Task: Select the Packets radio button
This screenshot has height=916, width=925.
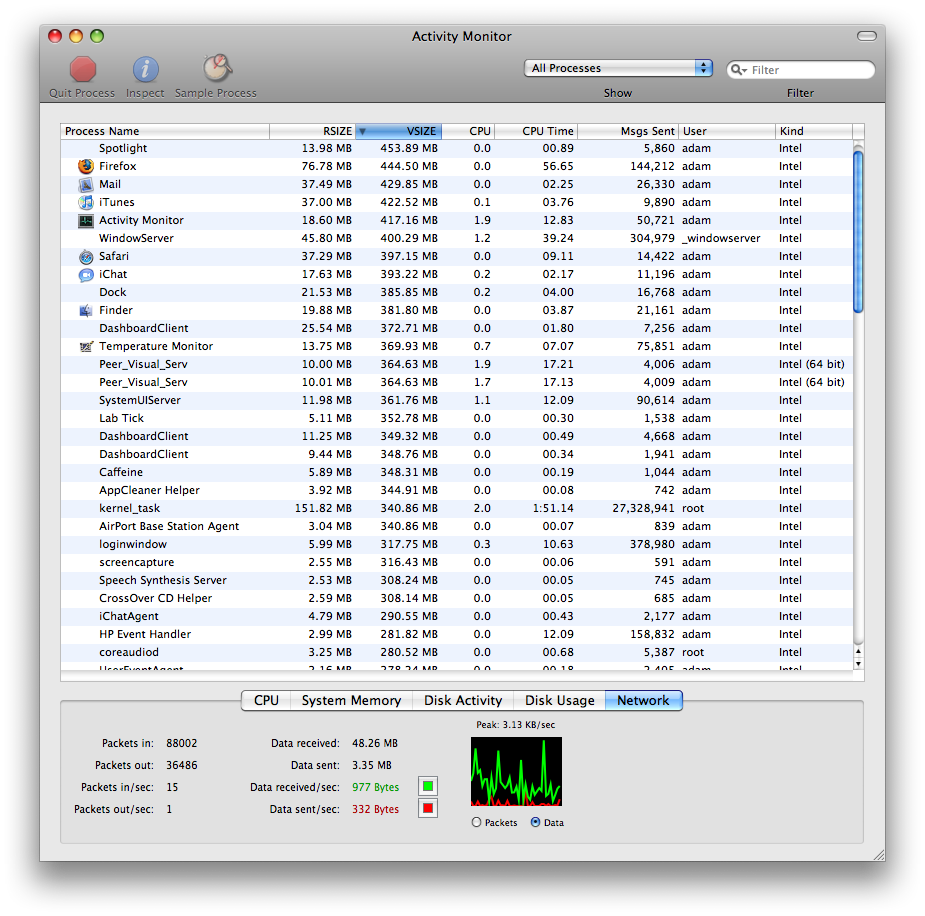Action: pos(477,822)
